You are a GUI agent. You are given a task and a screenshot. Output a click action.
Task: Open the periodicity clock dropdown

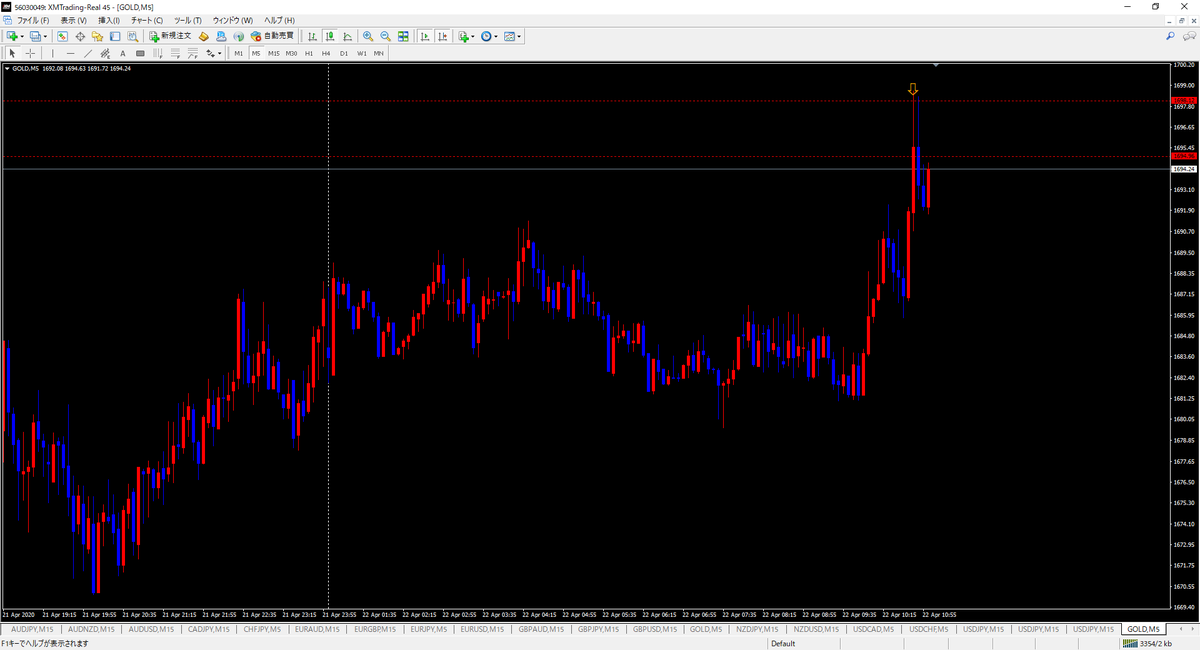[x=489, y=36]
